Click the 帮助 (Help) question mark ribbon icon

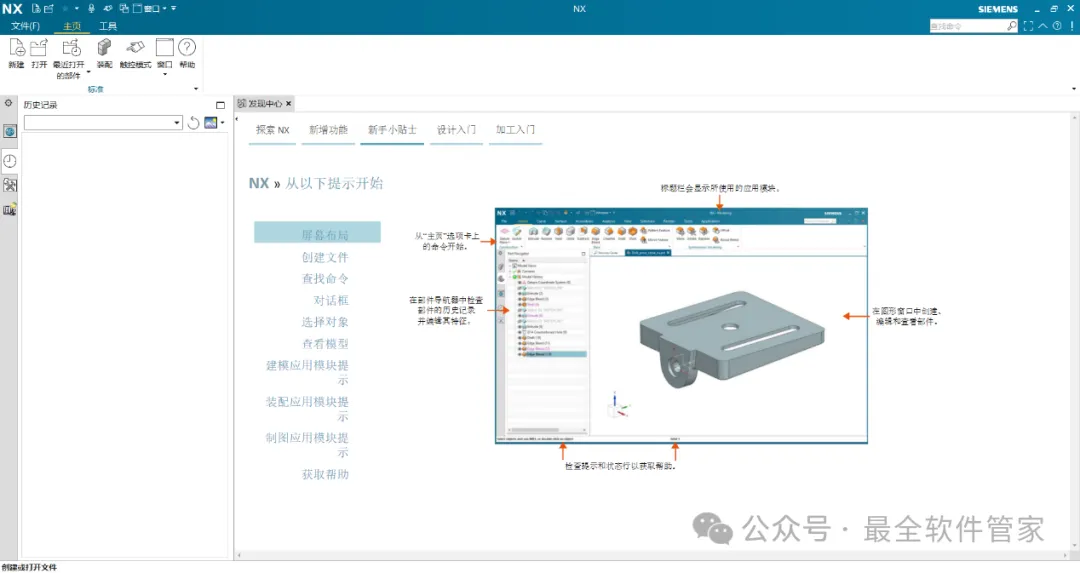click(x=187, y=48)
